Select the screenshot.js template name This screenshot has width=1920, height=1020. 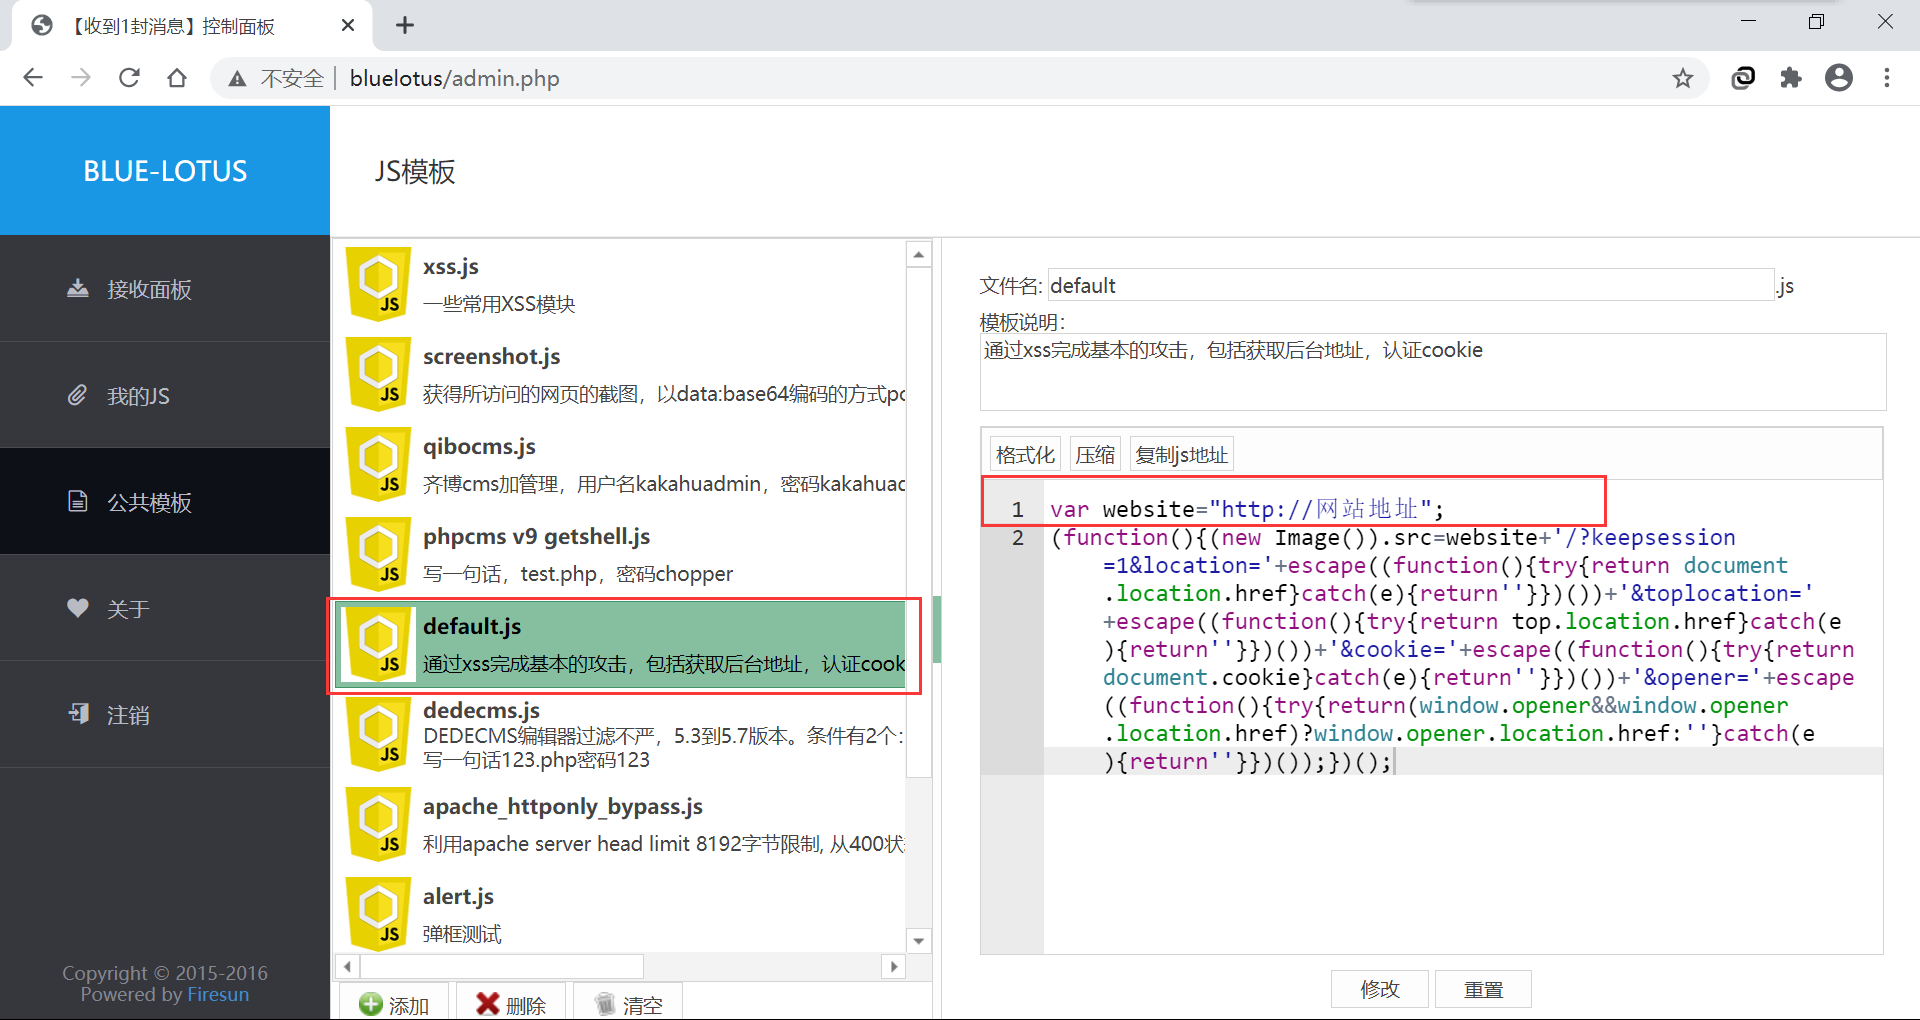491,356
